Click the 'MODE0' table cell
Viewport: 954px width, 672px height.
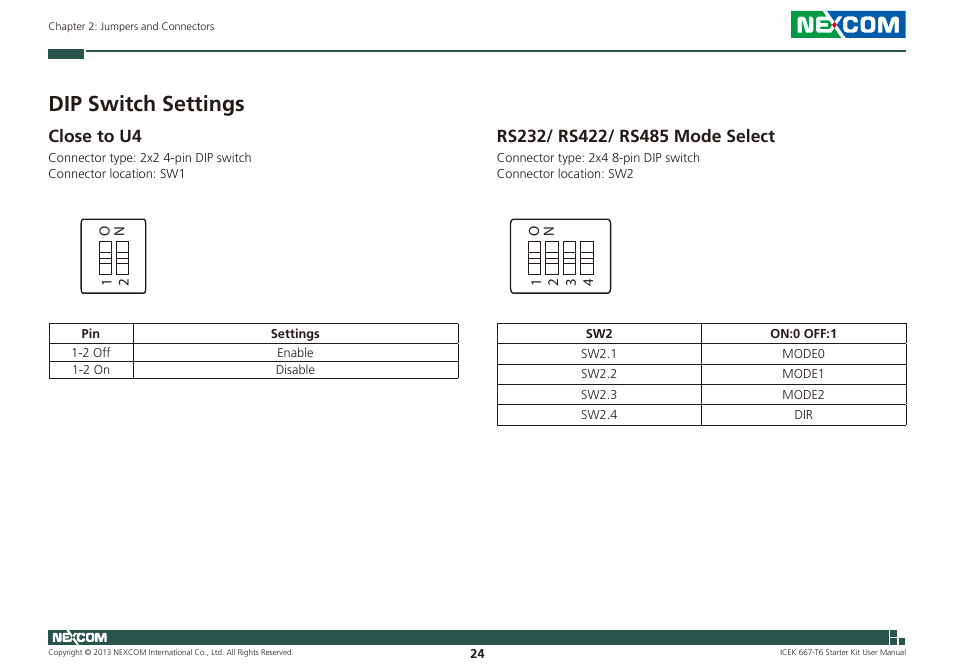point(804,354)
